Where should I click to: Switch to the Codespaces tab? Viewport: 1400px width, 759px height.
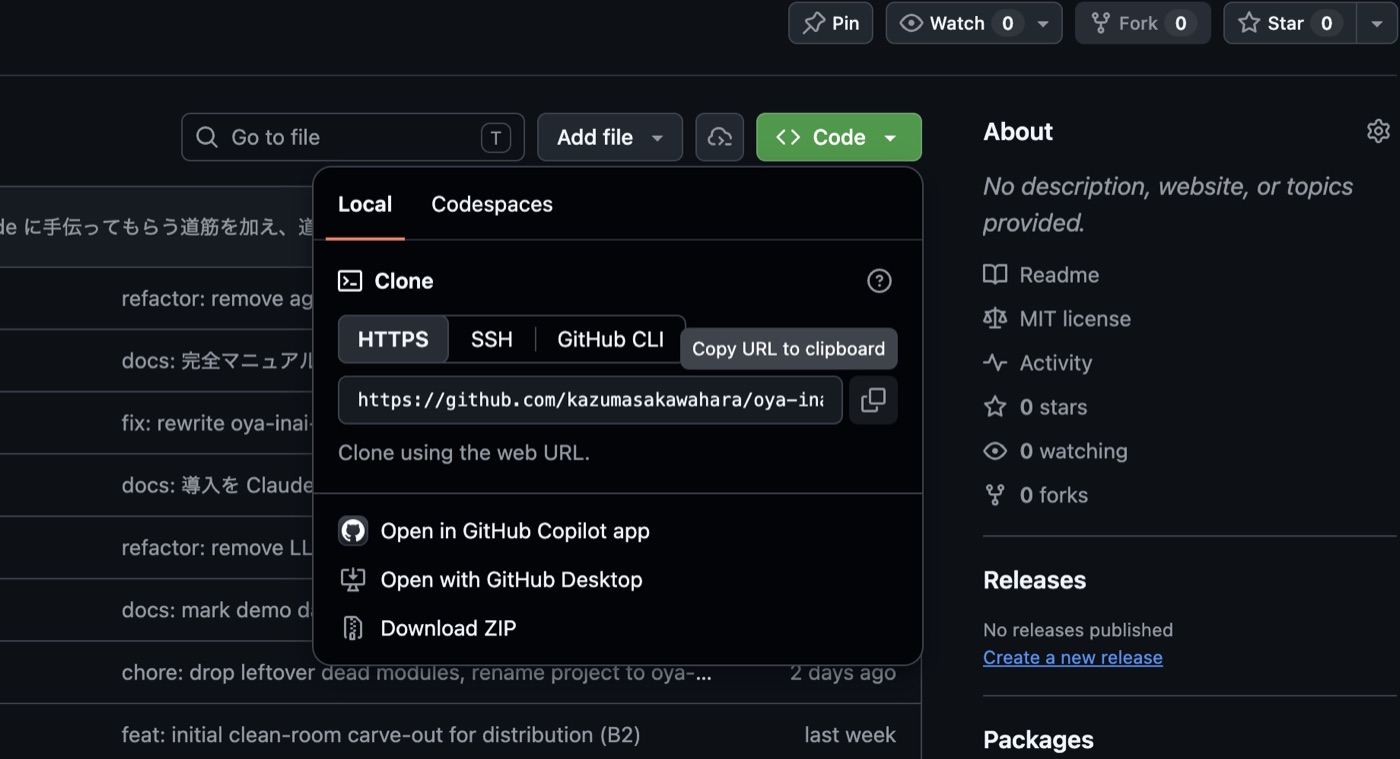[x=492, y=204]
